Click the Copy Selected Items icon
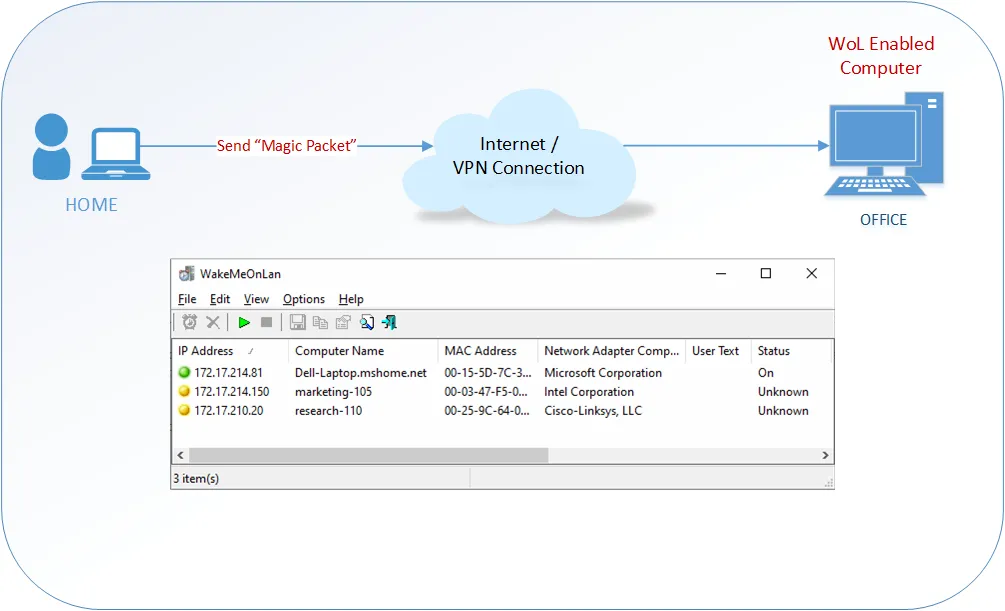This screenshot has height=611, width=1005. point(320,322)
